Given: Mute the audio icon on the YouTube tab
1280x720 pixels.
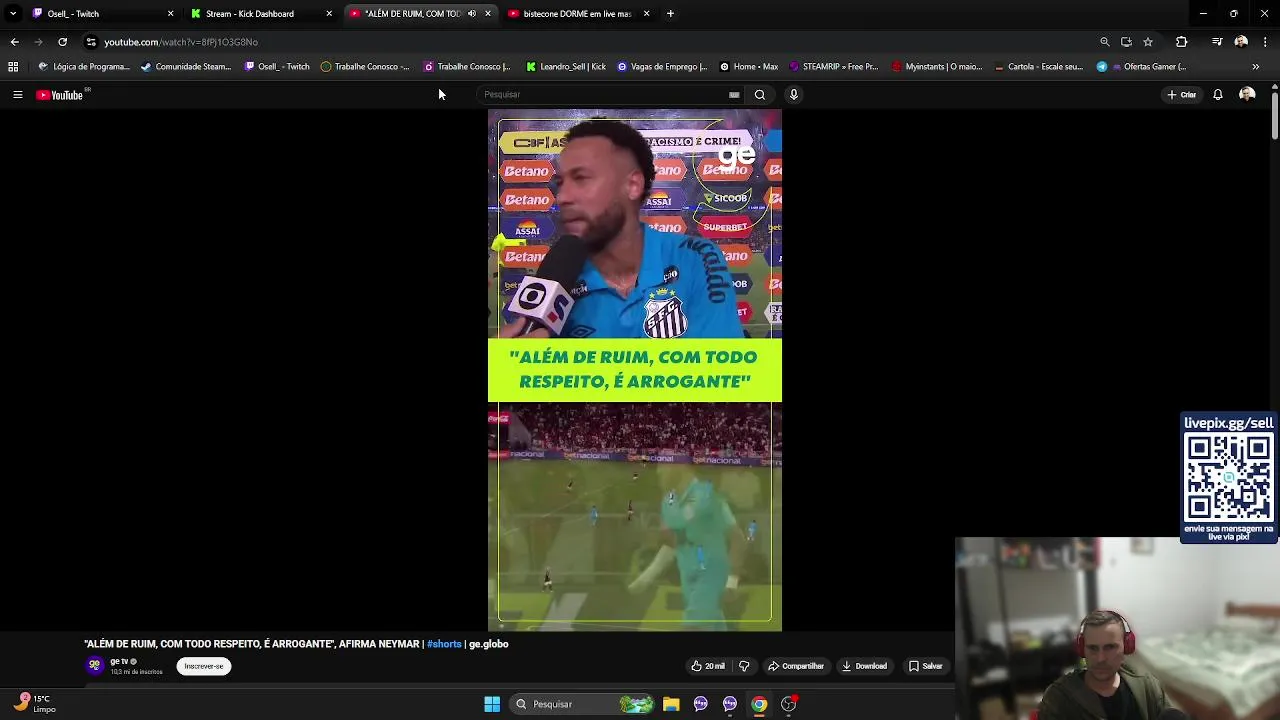Looking at the screenshot, I should pyautogui.click(x=472, y=14).
